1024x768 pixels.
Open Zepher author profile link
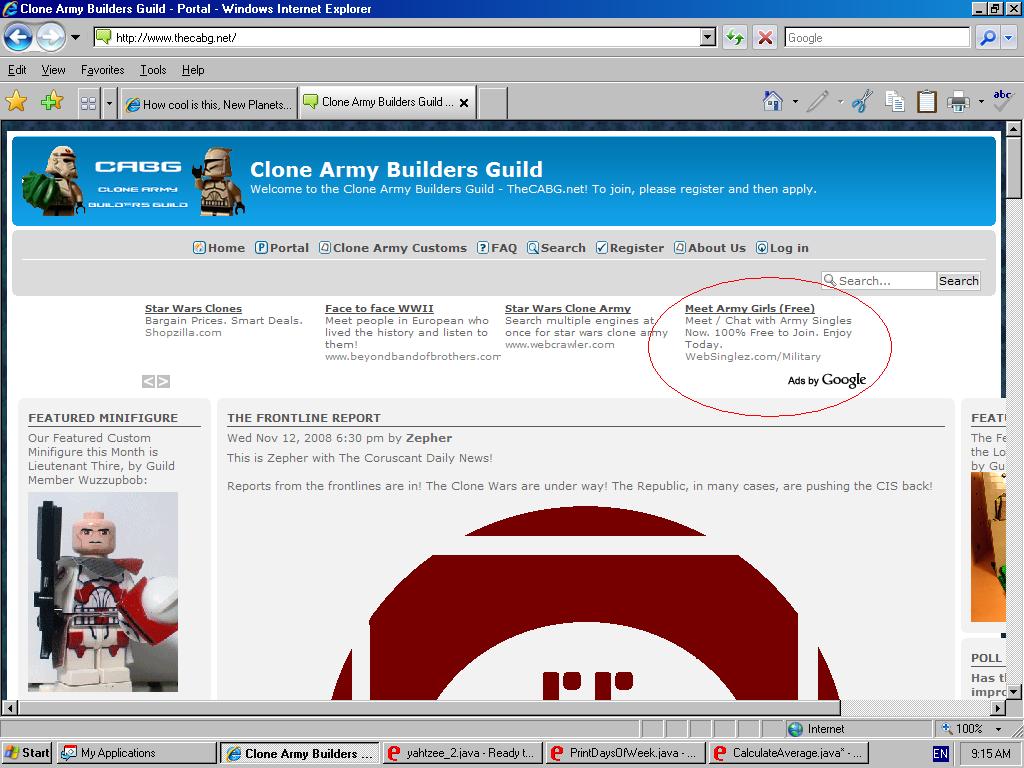point(428,438)
